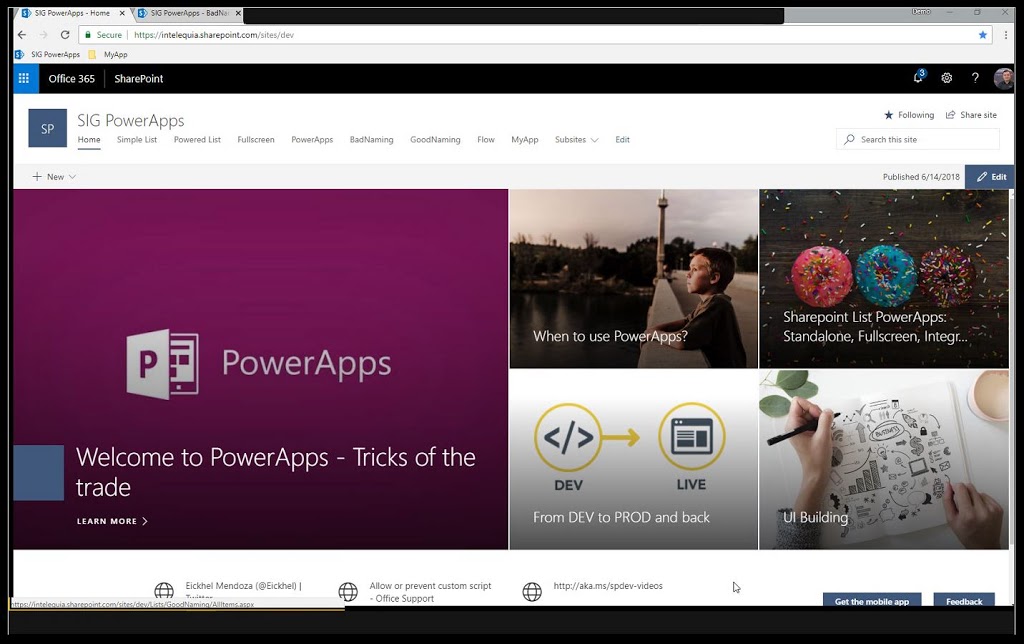
Task: Click in the Search this site box
Action: 918,139
